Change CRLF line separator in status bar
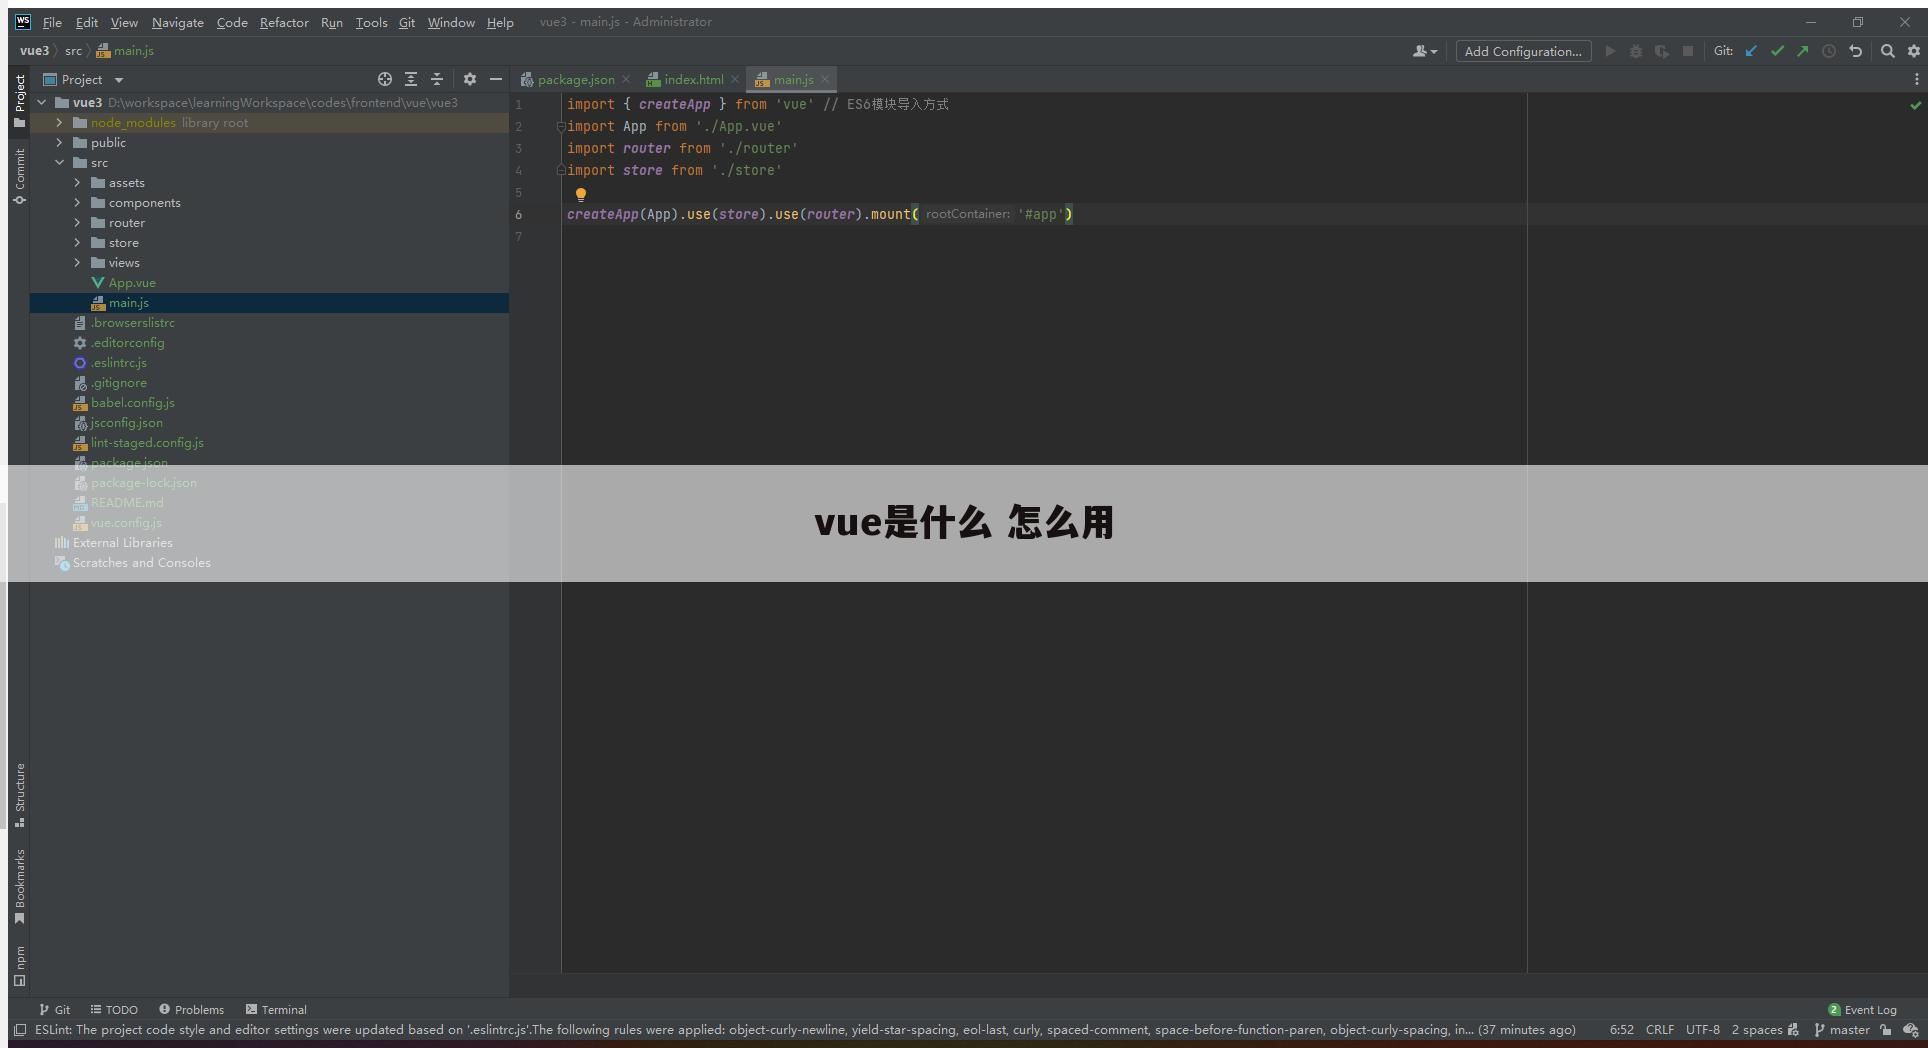The height and width of the screenshot is (1048, 1928). tap(1660, 1029)
